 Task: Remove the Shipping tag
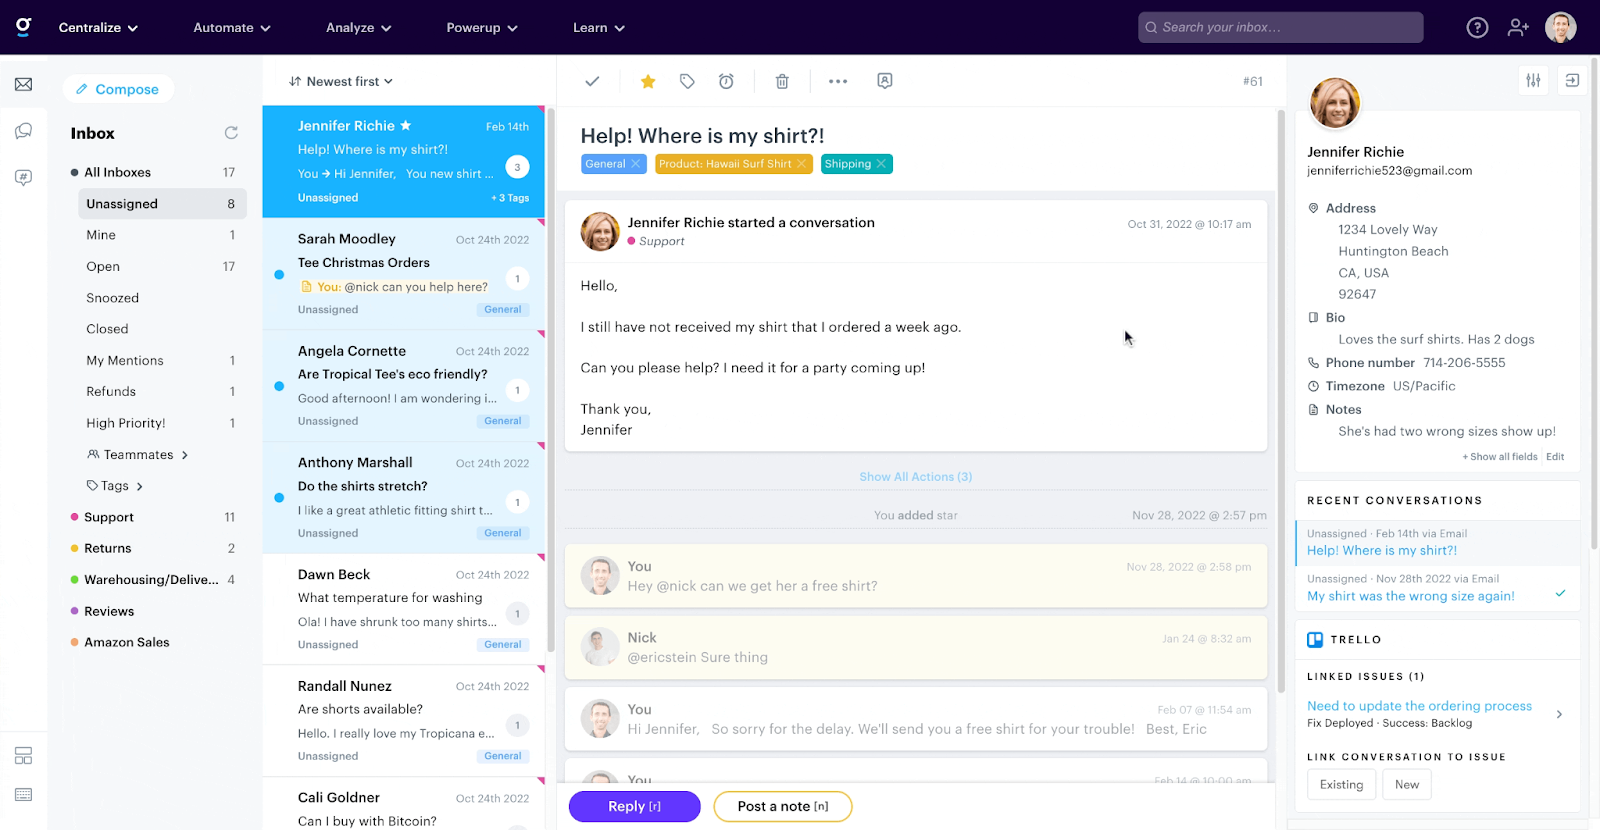(881, 164)
